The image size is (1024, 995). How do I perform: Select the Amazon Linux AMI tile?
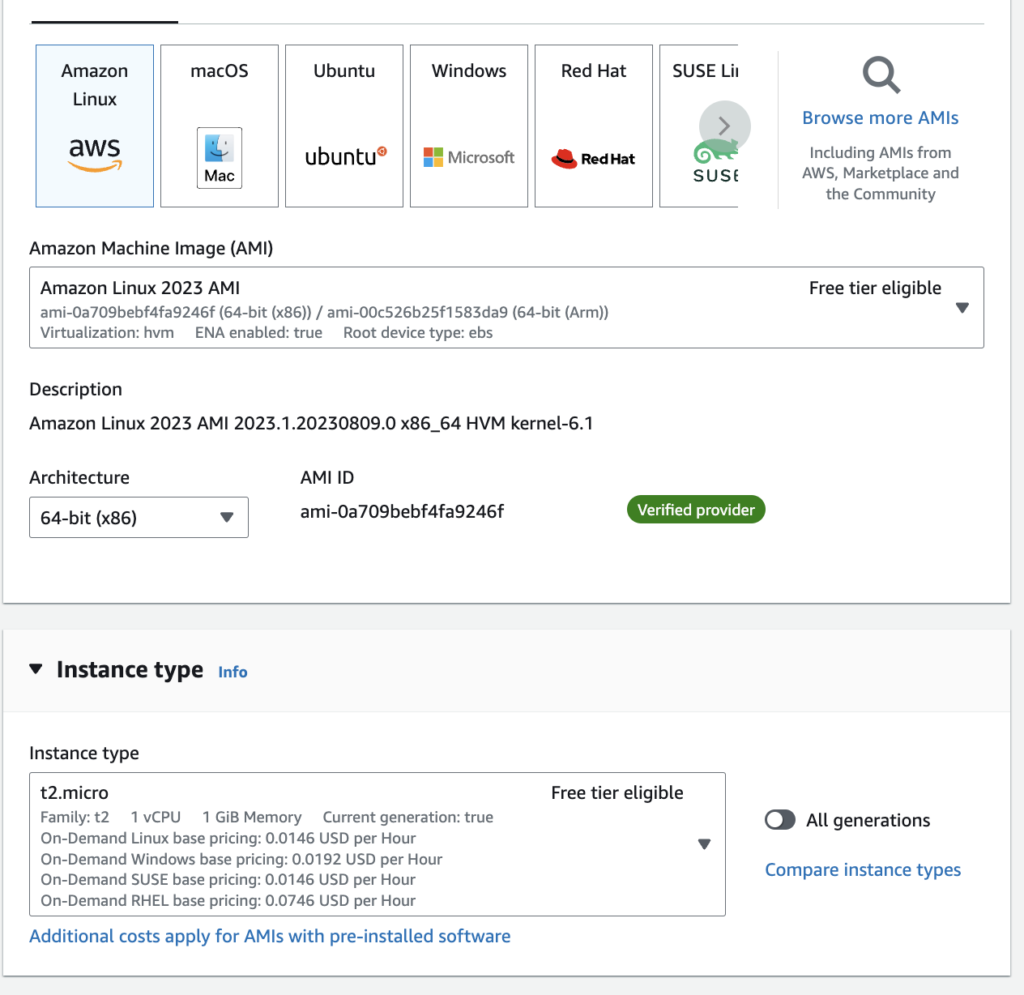(94, 125)
